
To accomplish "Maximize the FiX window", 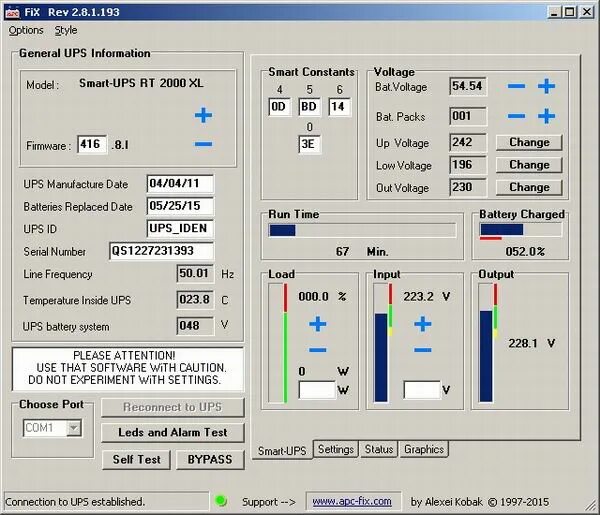I will tap(569, 12).
